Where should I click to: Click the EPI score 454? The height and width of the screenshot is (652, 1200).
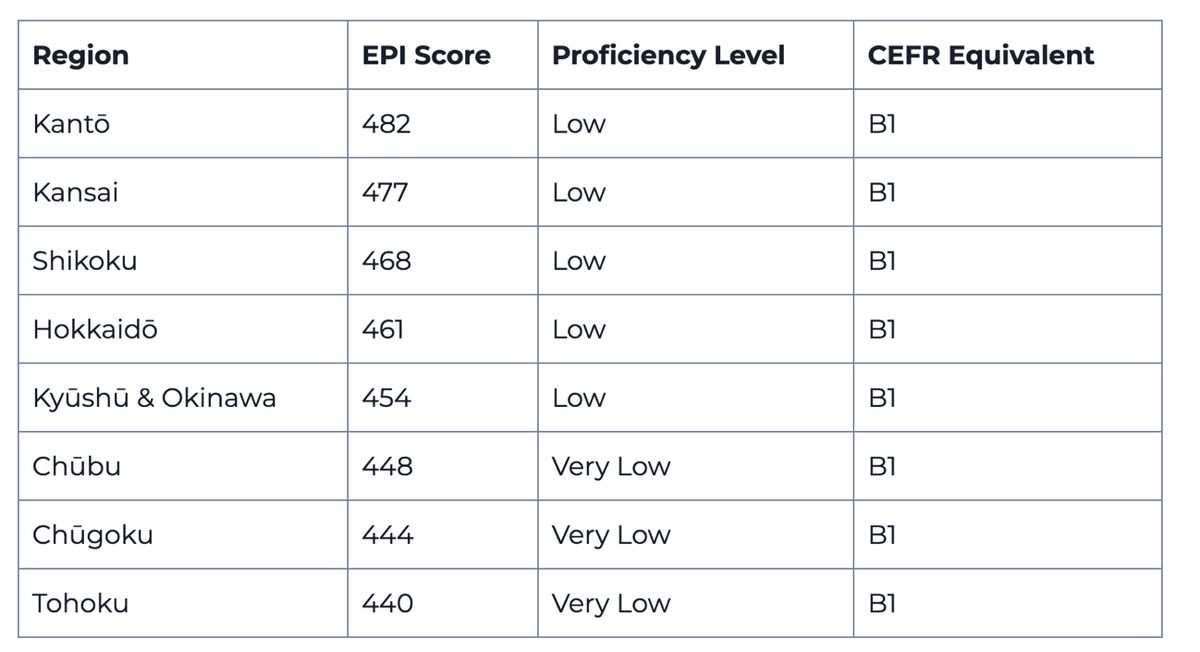(x=387, y=398)
